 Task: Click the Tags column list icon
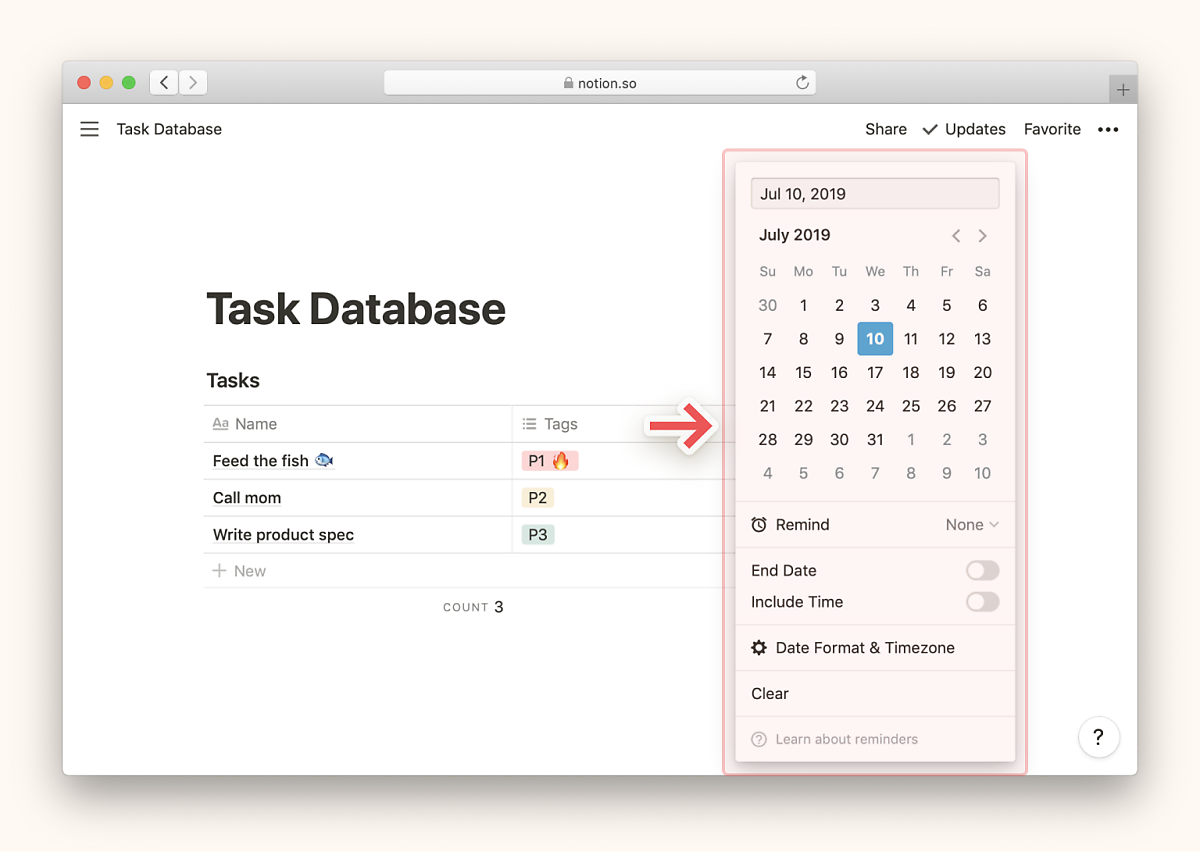coord(530,424)
